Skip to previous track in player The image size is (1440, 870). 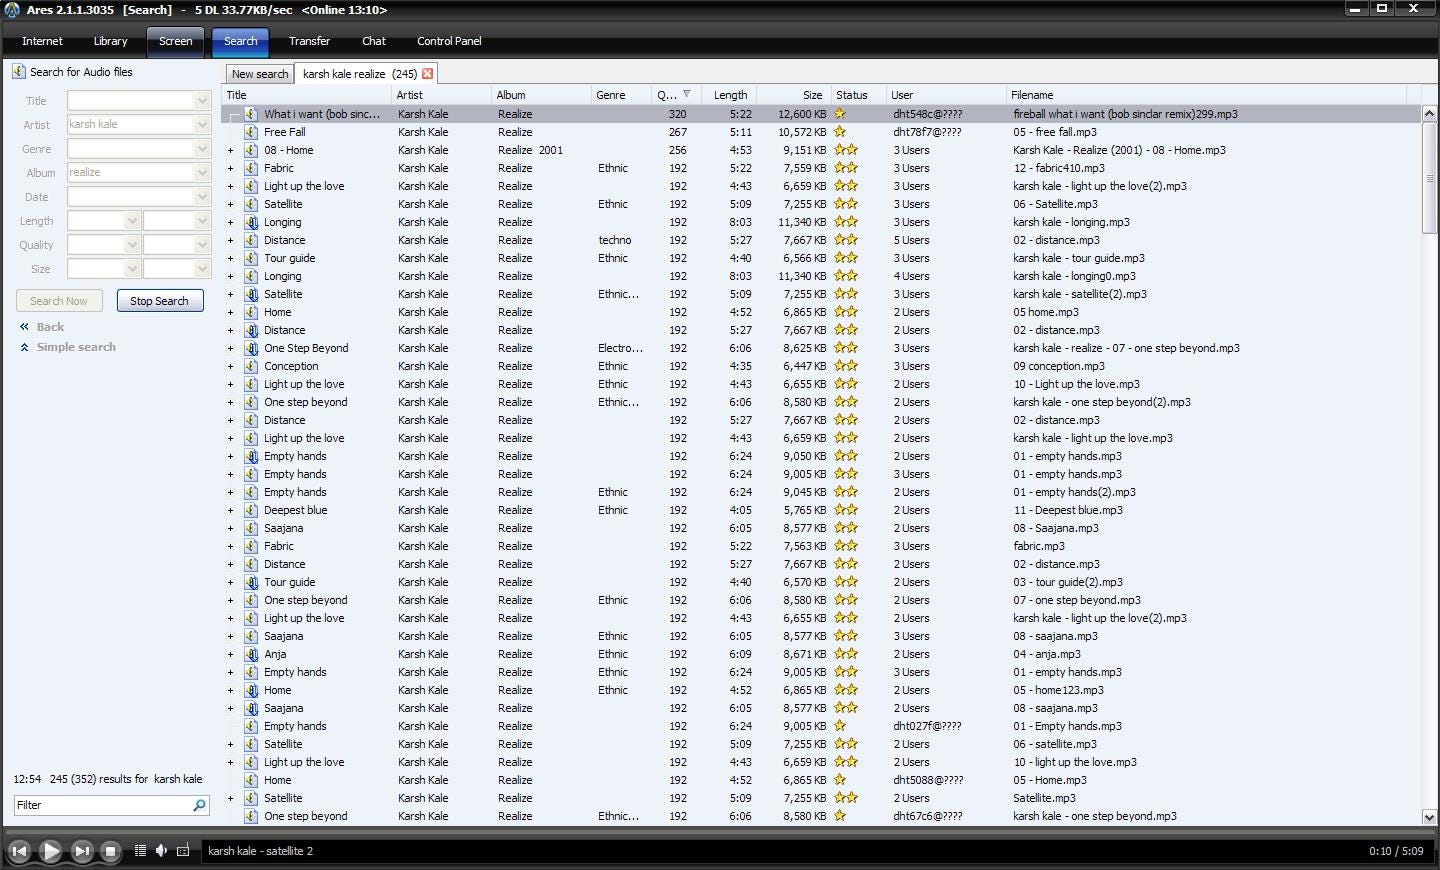[18, 851]
